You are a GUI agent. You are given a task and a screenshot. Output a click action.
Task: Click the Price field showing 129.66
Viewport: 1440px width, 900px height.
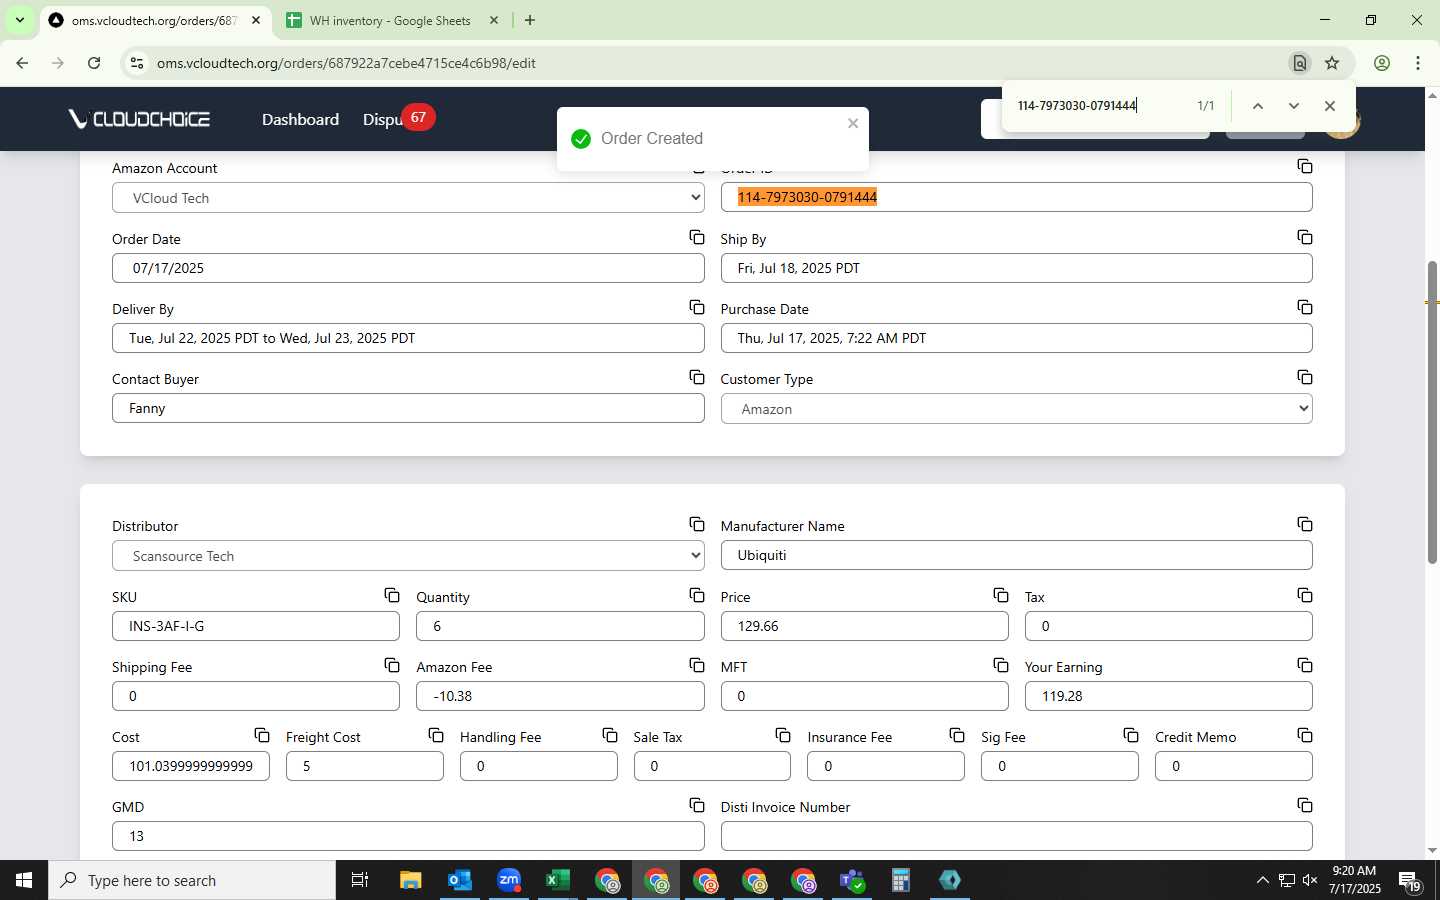[864, 626]
